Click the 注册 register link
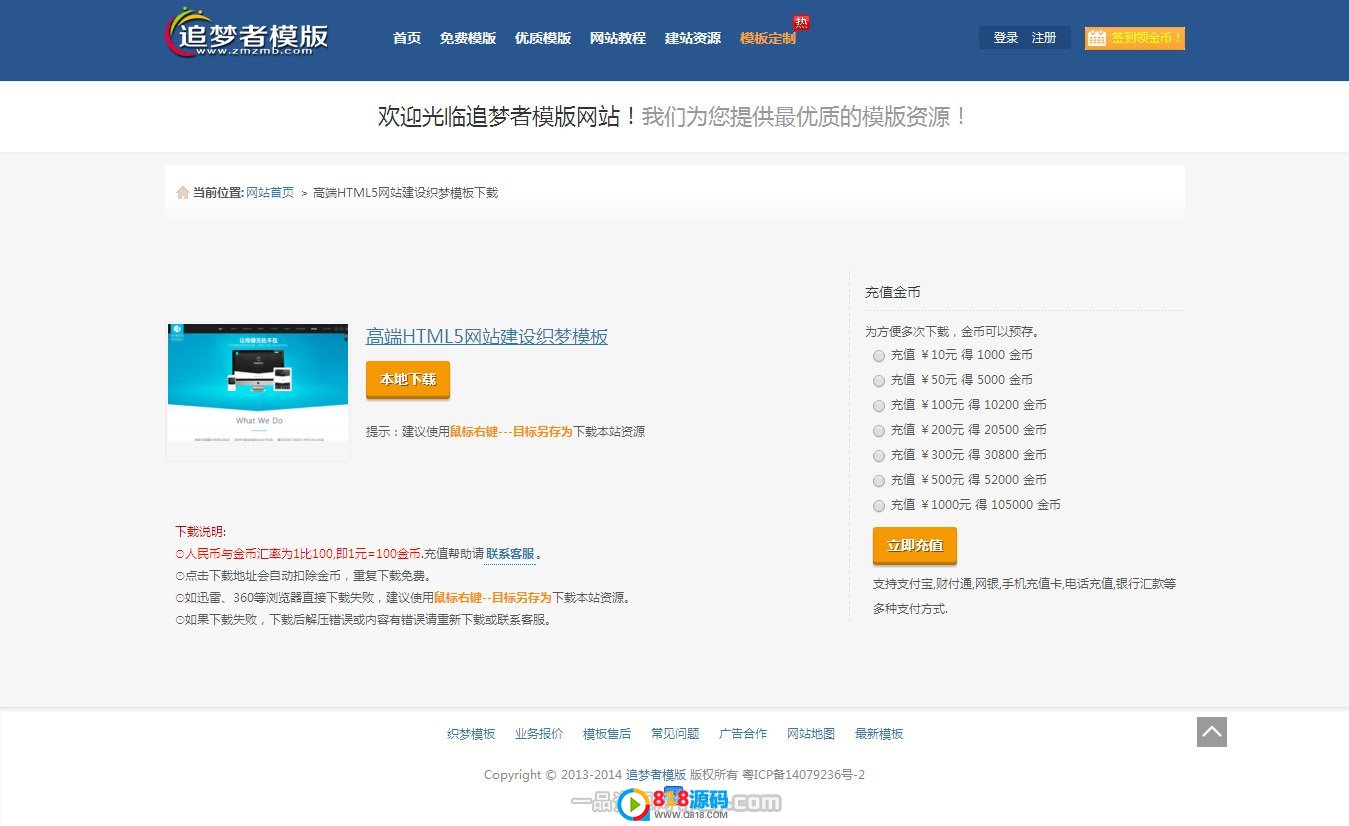Screen dimensions: 1349x826 click(x=1044, y=38)
